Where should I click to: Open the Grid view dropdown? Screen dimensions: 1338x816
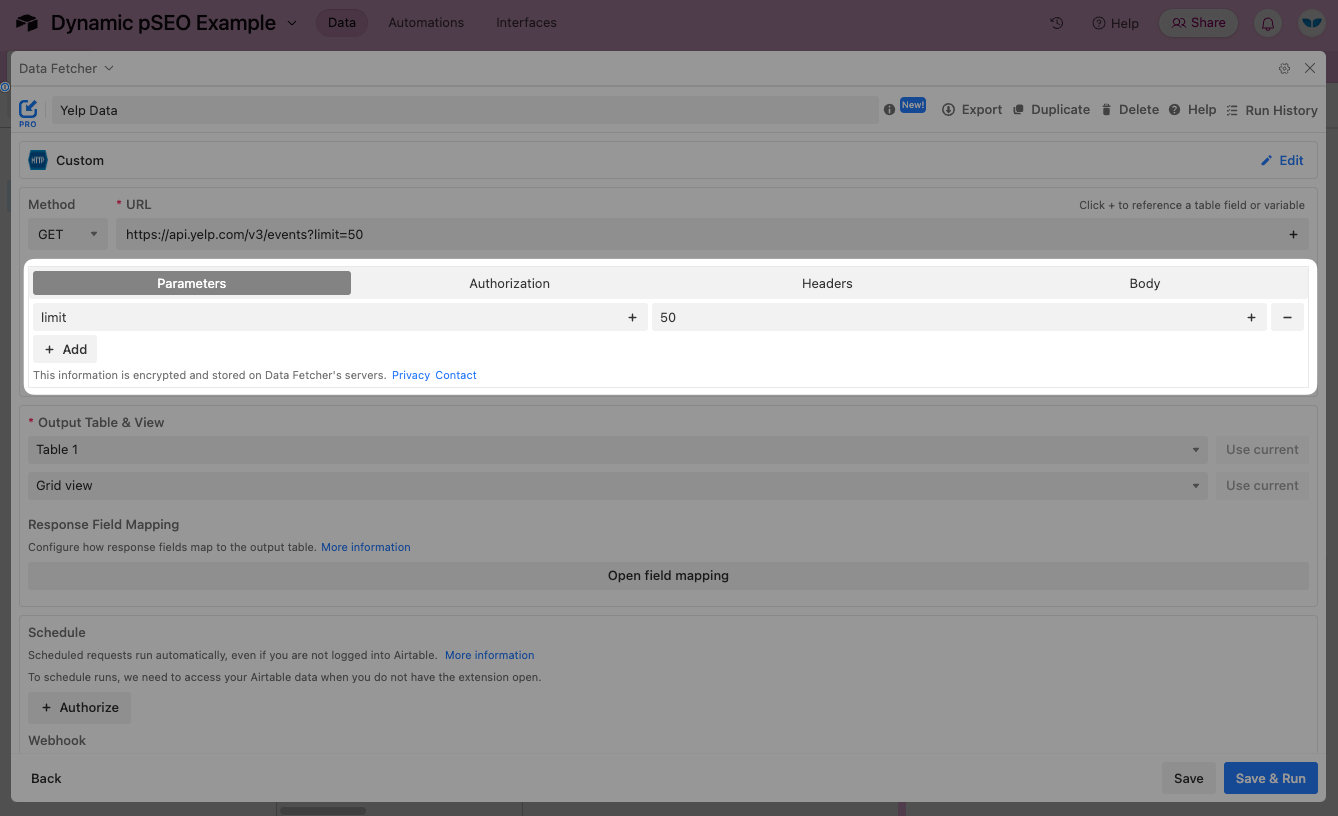618,485
